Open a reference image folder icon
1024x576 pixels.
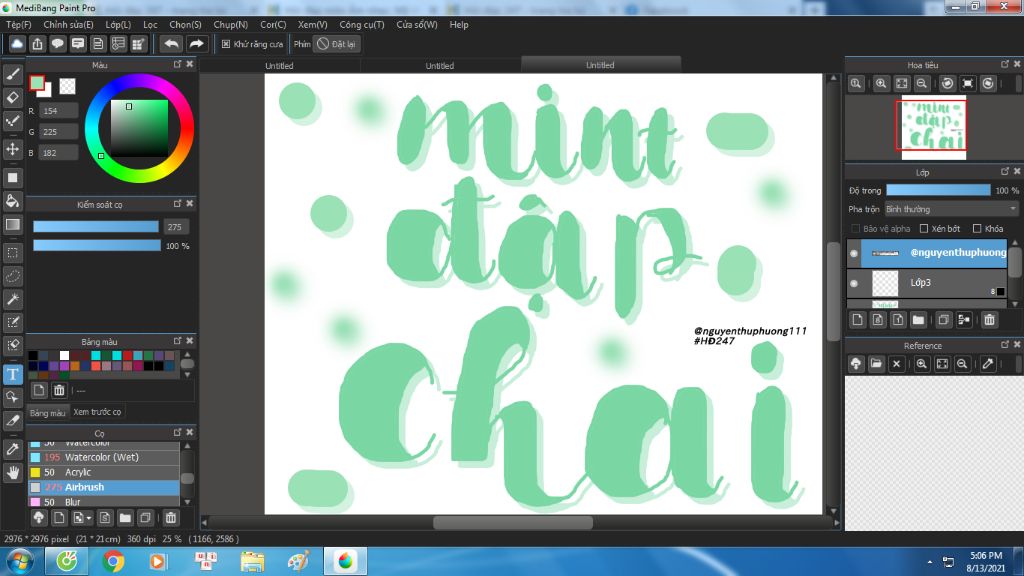point(876,364)
